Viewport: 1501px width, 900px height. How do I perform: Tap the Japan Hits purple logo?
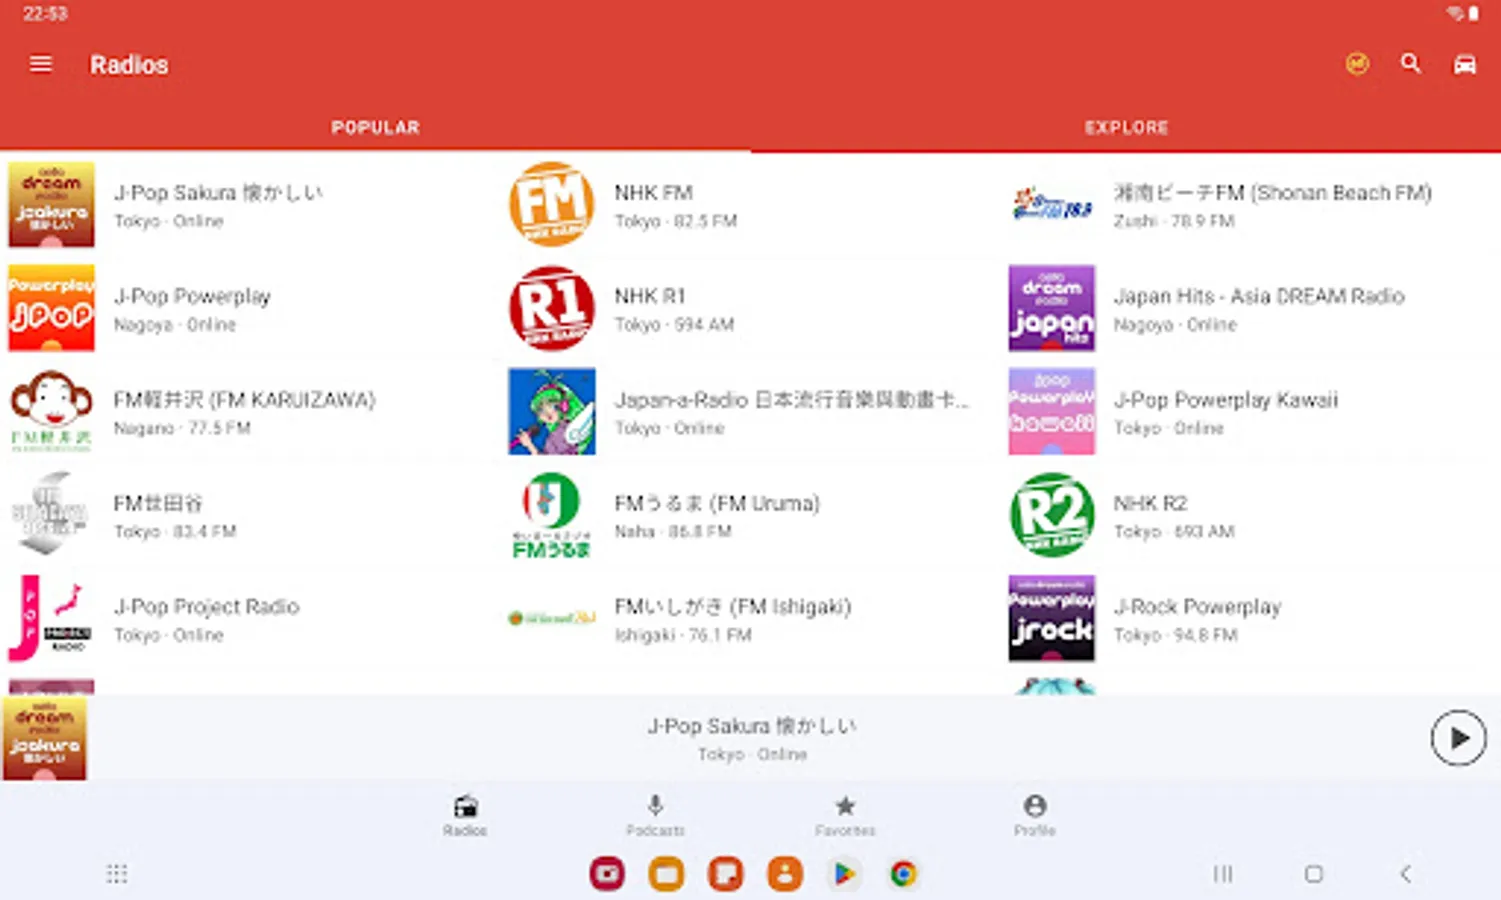pyautogui.click(x=1051, y=308)
